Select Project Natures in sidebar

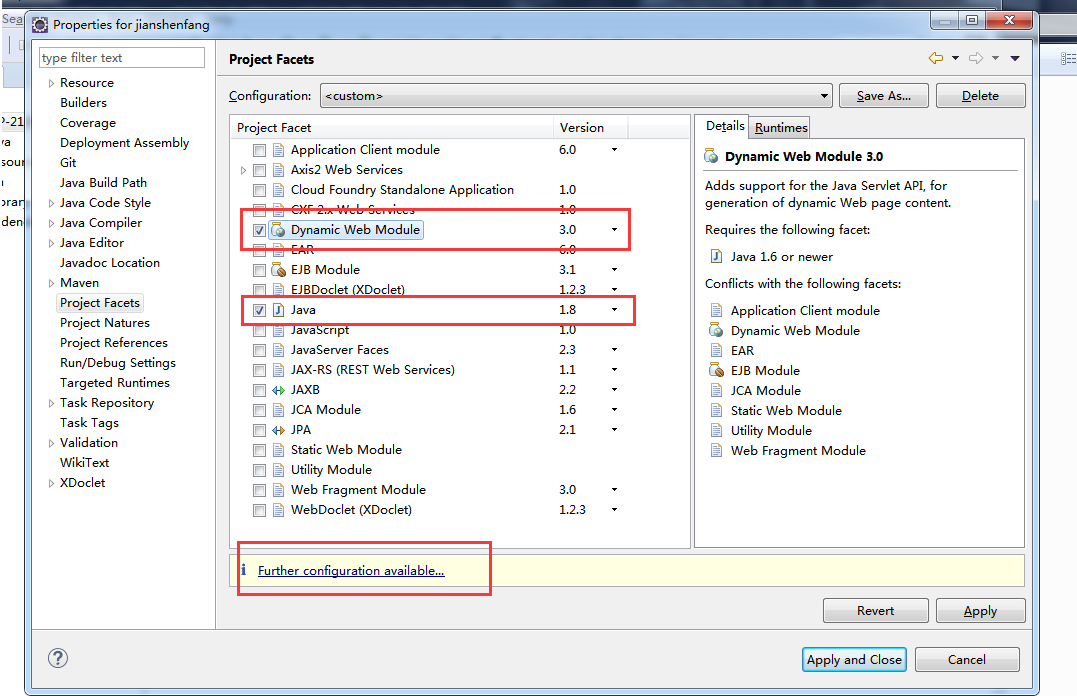click(104, 323)
